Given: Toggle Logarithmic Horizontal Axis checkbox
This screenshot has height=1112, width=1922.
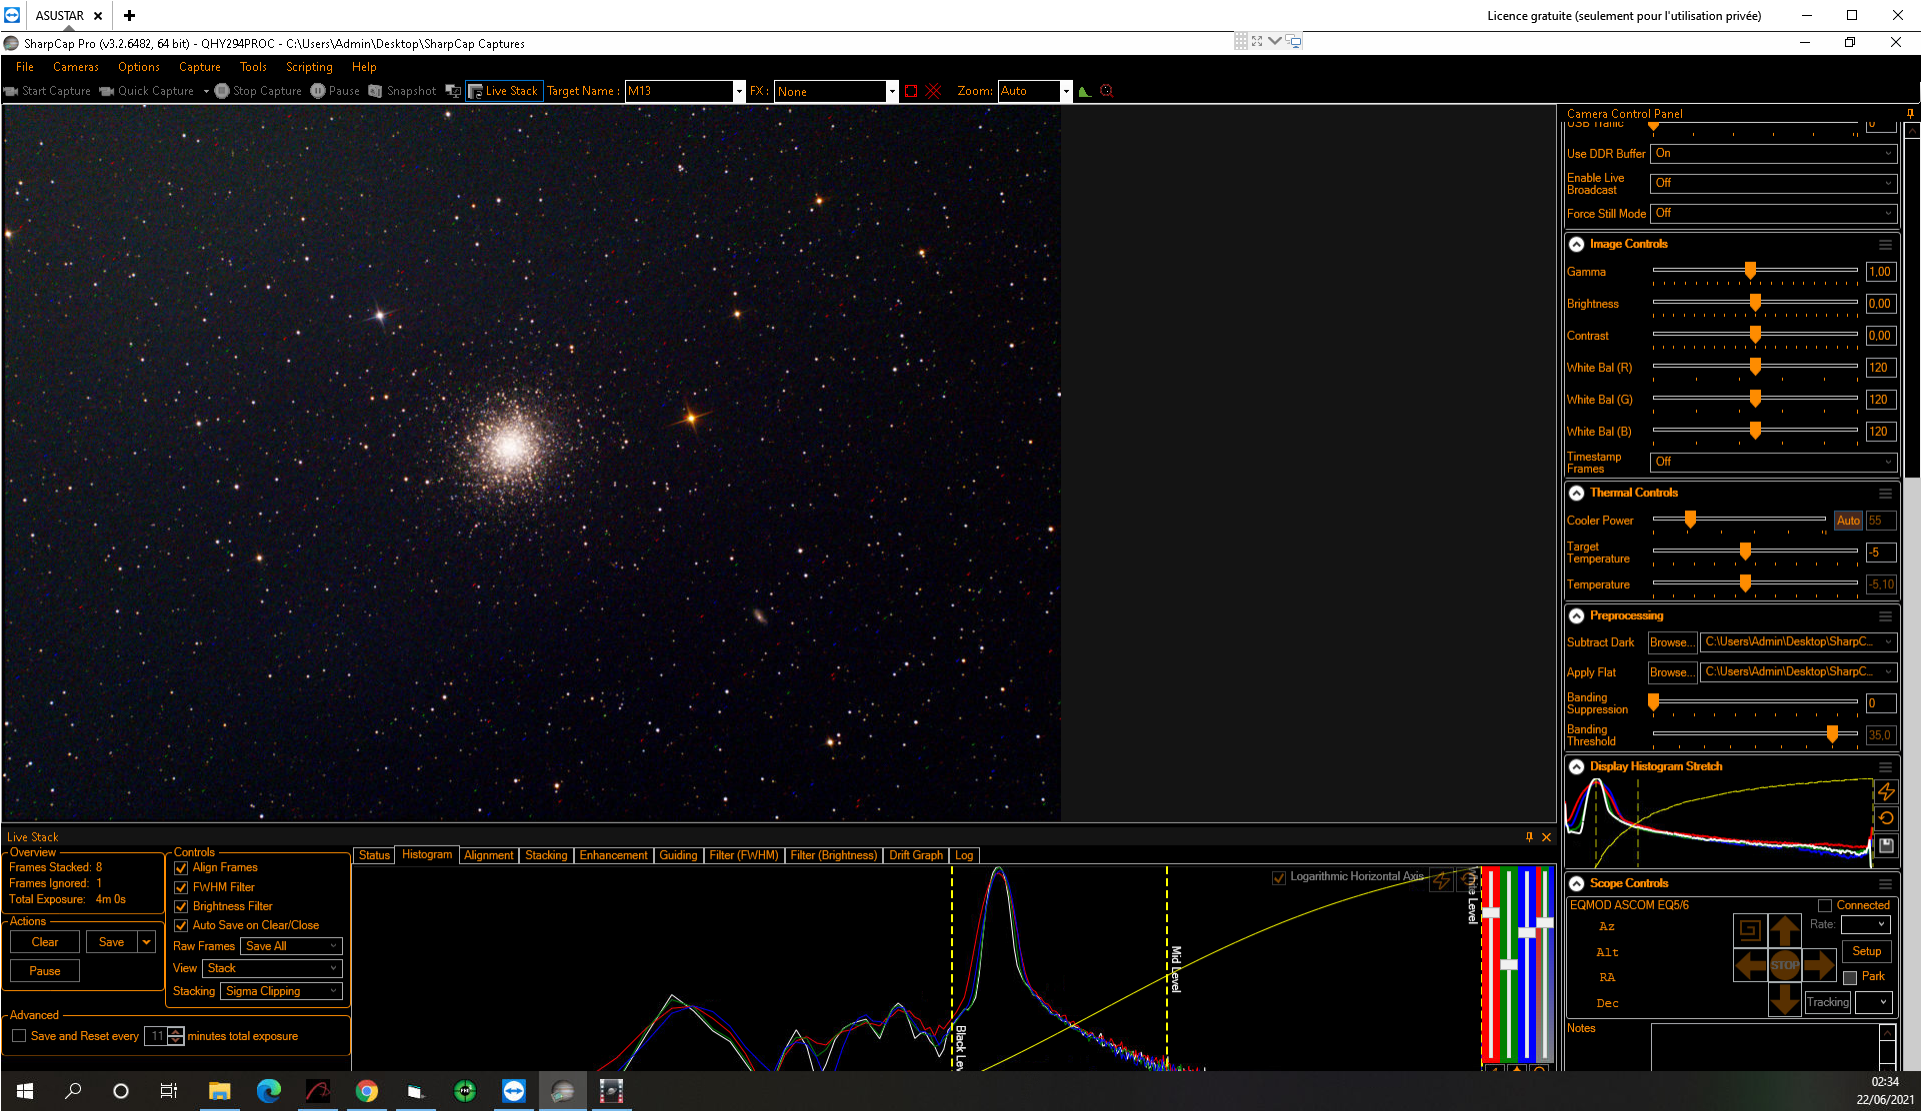Looking at the screenshot, I should coord(1278,877).
